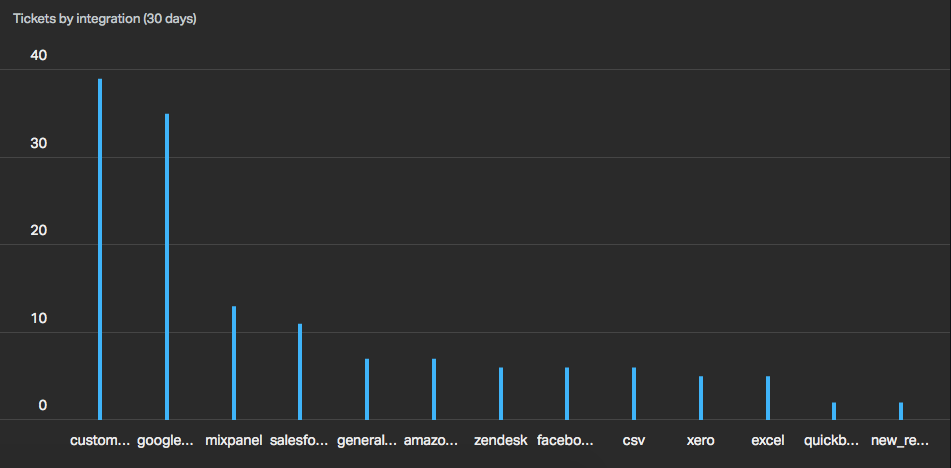Select the salesfo... bar
Viewport: 951px width, 468px height.
(x=300, y=372)
